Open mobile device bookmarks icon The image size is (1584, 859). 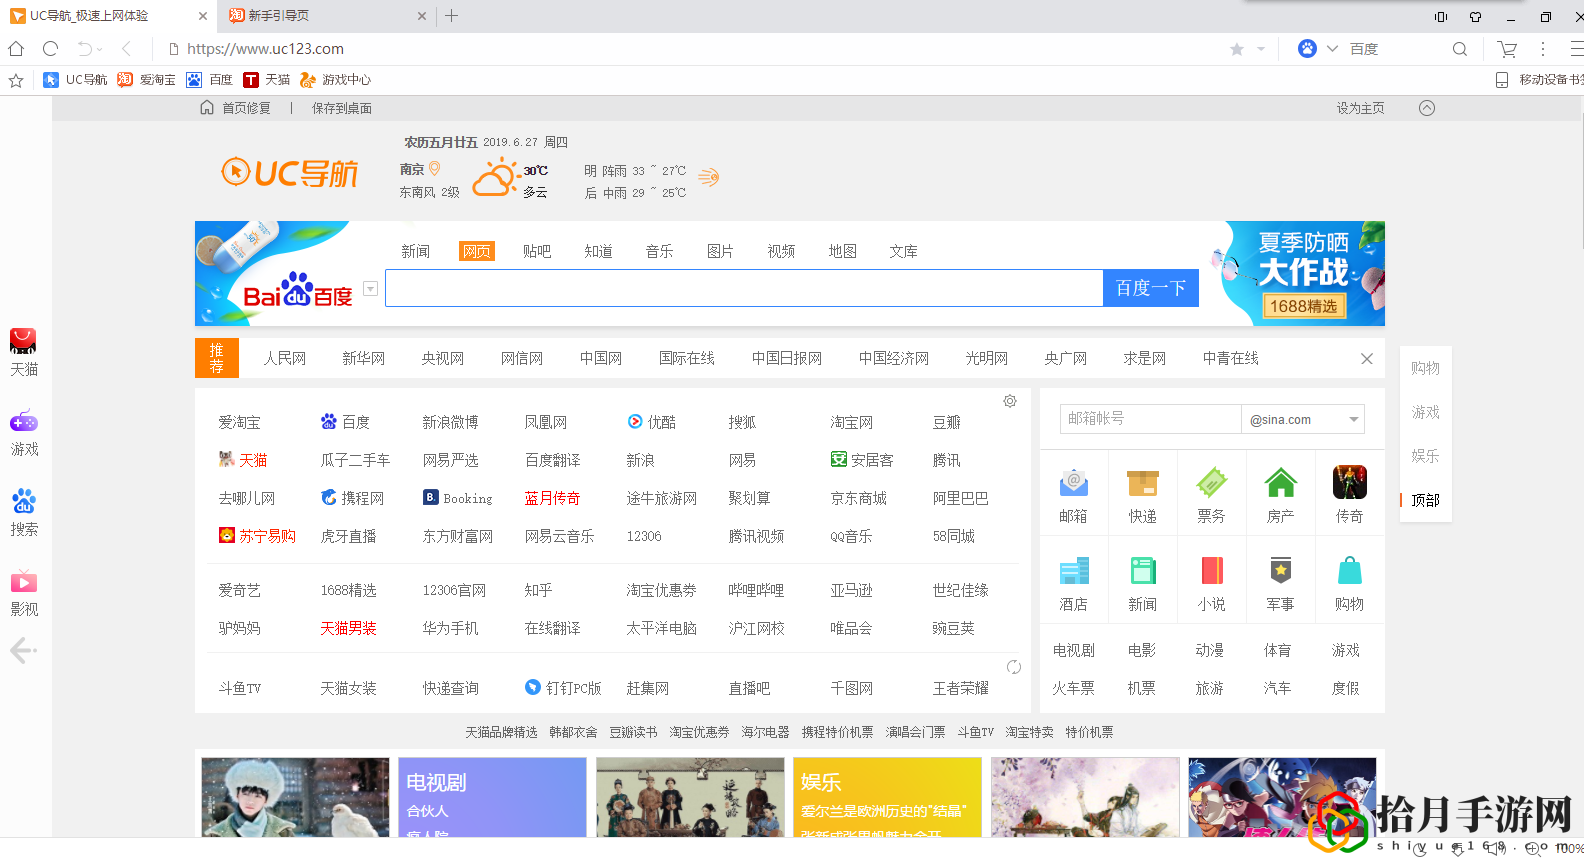pos(1501,80)
